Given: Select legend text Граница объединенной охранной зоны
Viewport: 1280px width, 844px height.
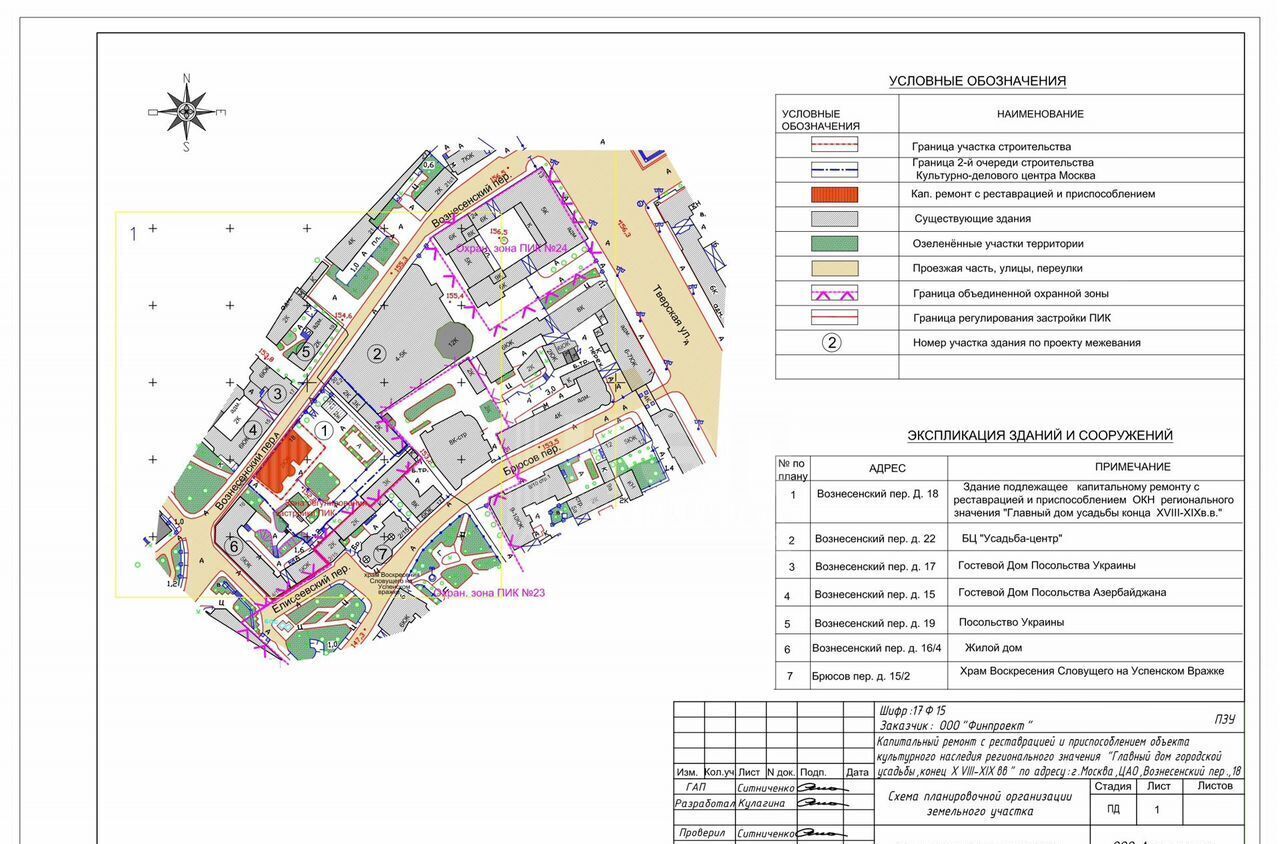Looking at the screenshot, I should tap(1010, 294).
